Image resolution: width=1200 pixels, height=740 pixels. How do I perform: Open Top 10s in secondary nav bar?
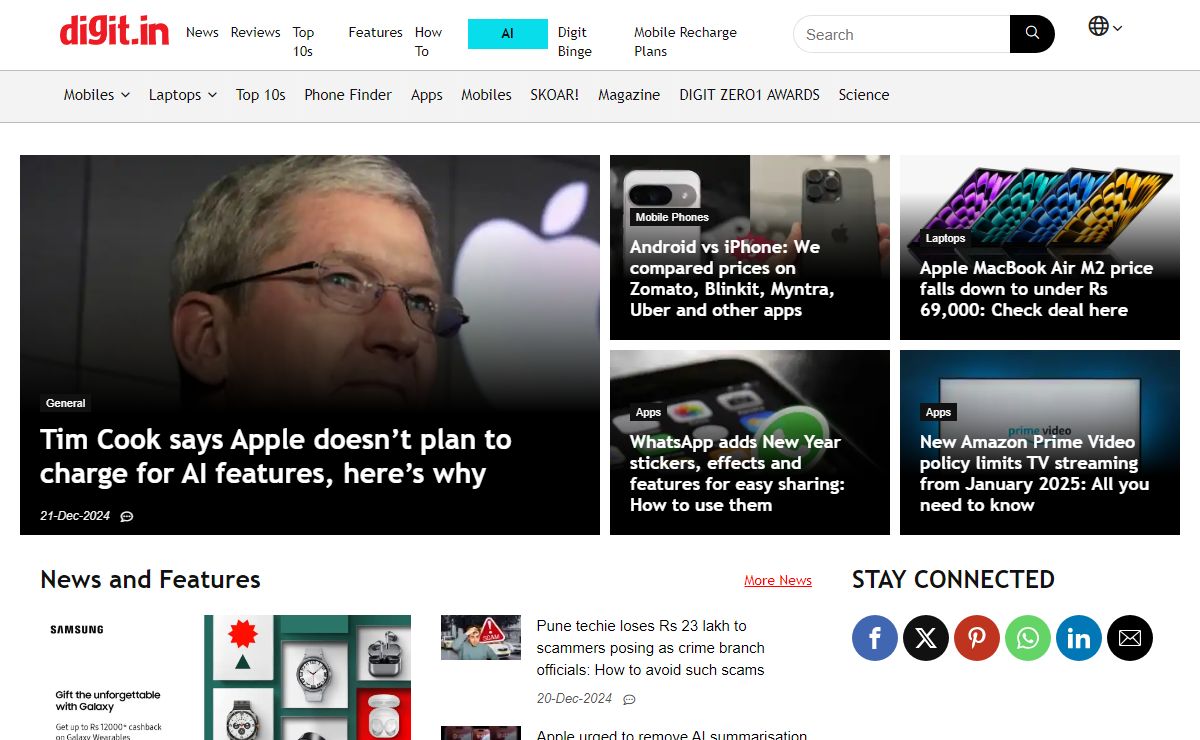[x=261, y=95]
